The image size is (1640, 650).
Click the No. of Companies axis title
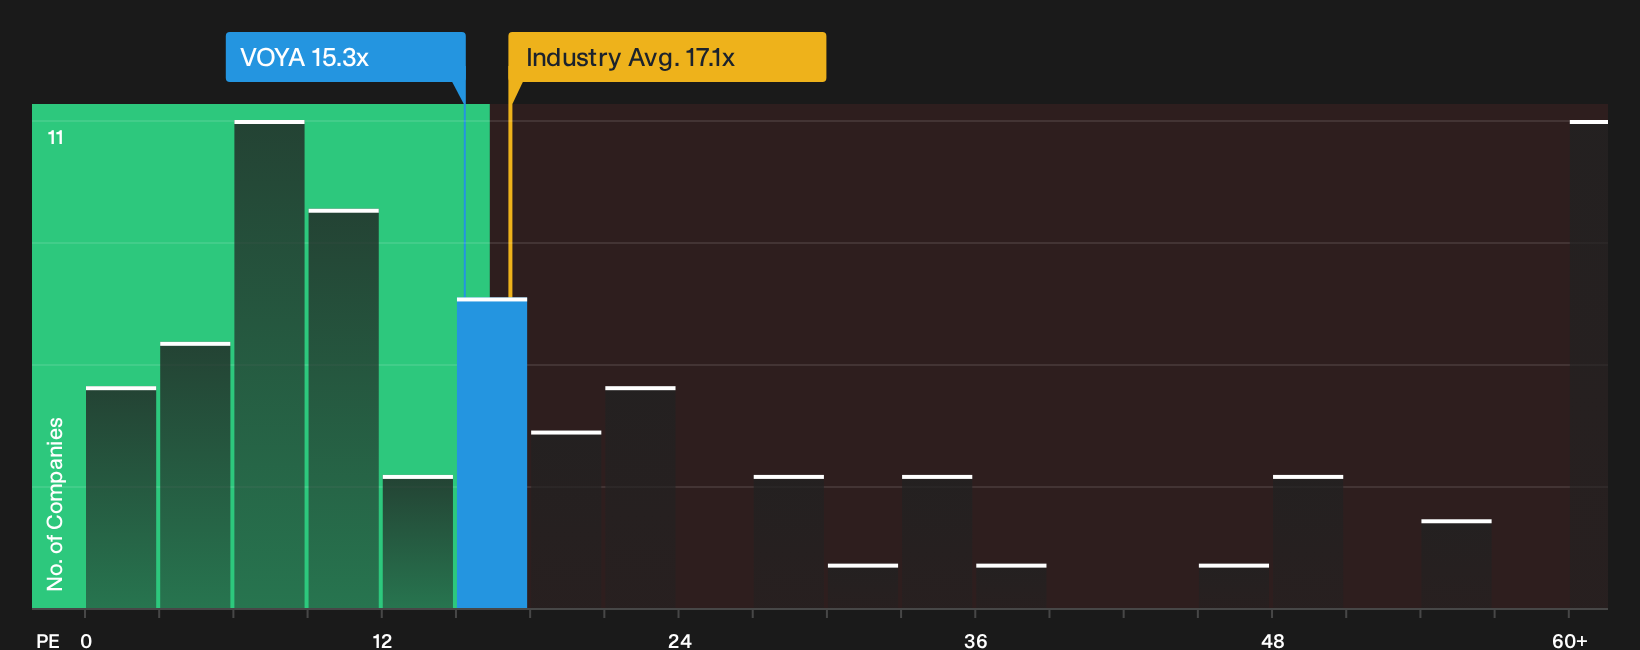point(55,504)
